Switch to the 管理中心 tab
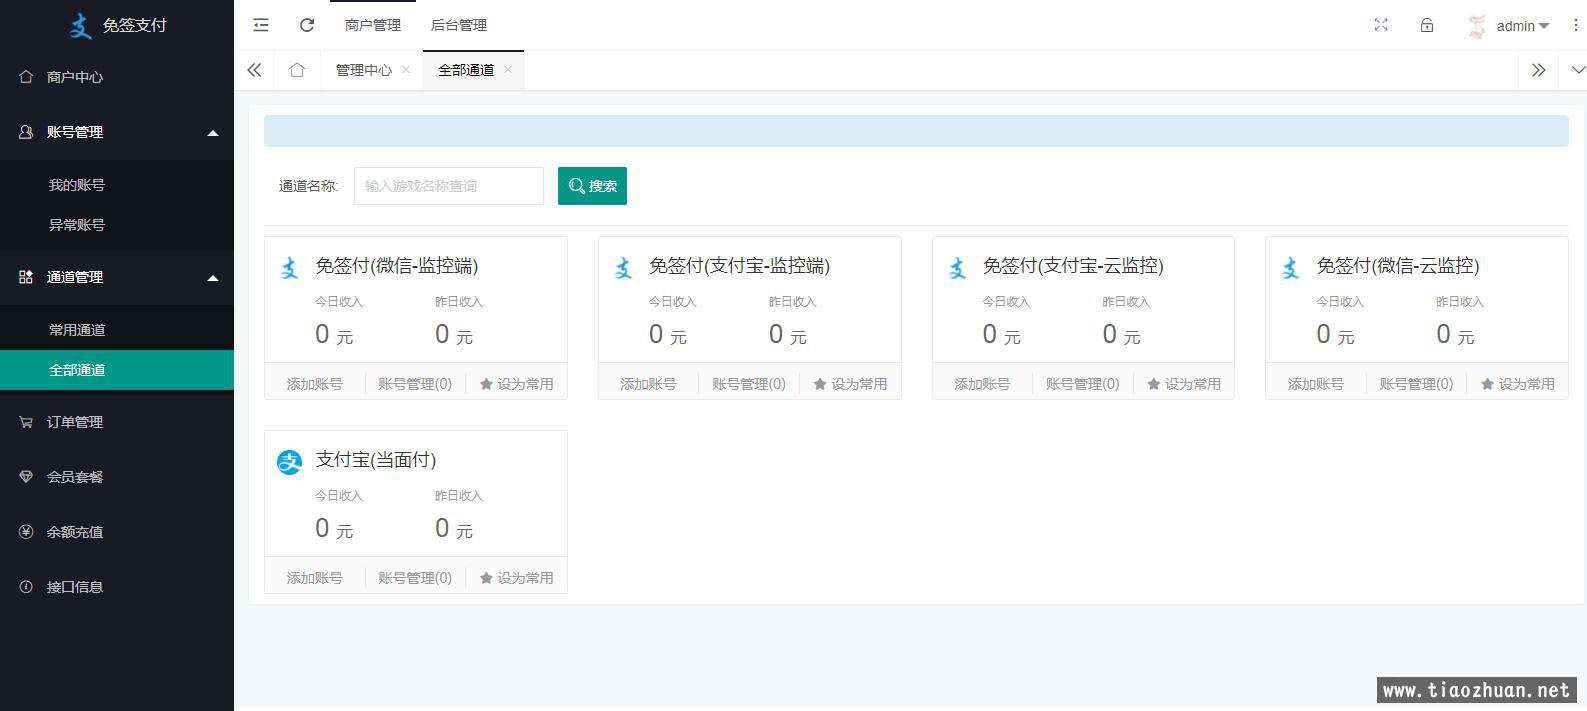Image resolution: width=1587 pixels, height=711 pixels. tap(363, 70)
